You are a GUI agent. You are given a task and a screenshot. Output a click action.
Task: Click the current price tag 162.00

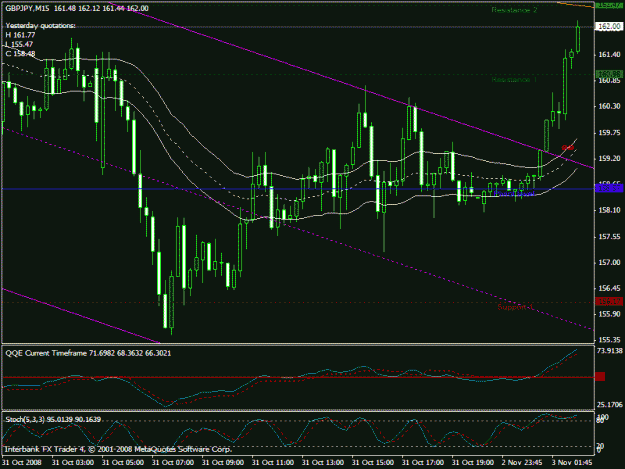tap(609, 26)
